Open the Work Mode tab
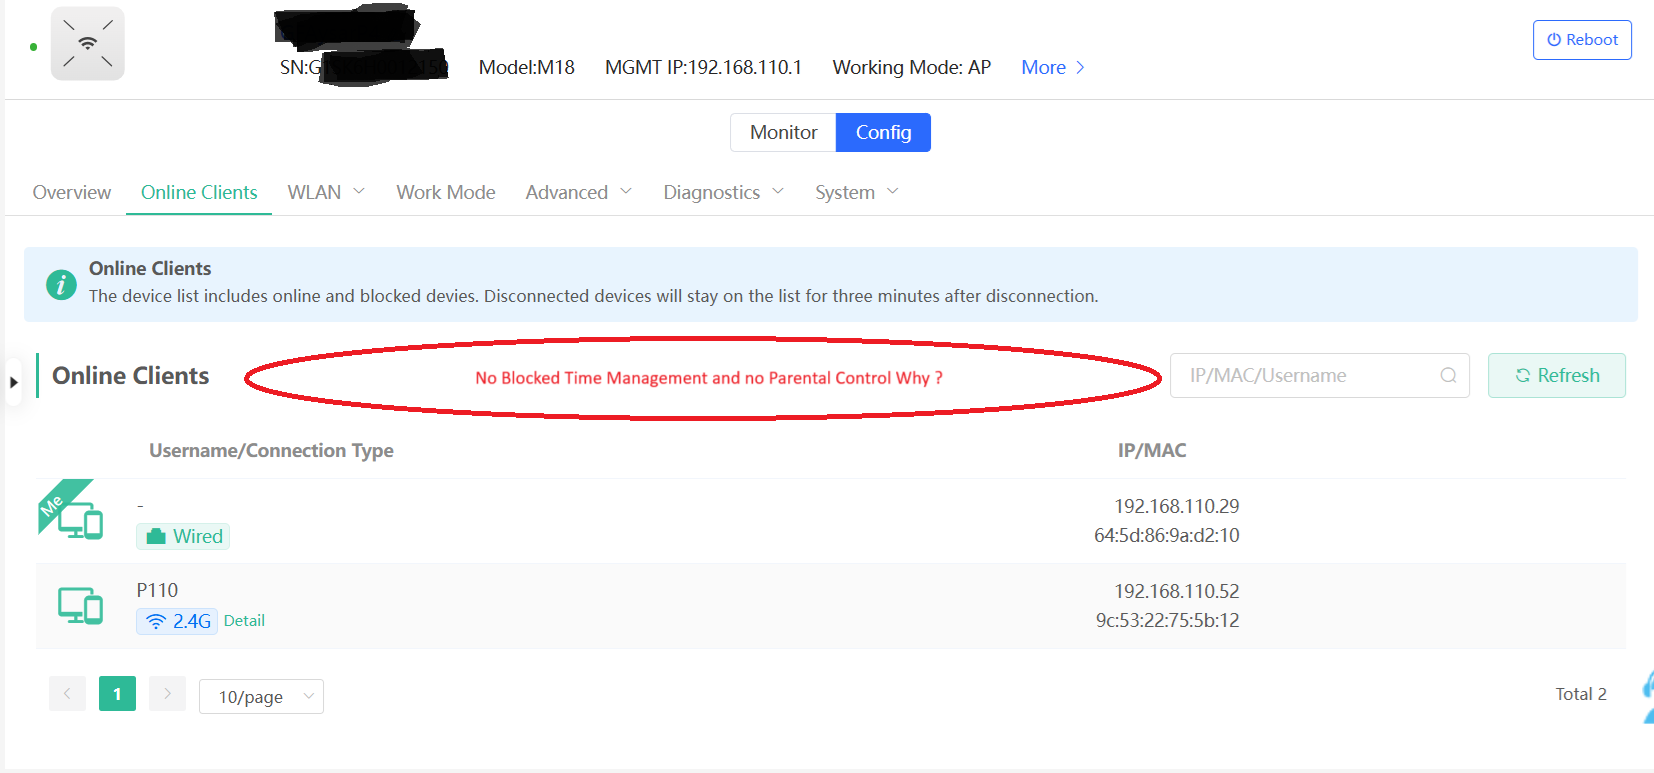The width and height of the screenshot is (1654, 773). point(446,192)
